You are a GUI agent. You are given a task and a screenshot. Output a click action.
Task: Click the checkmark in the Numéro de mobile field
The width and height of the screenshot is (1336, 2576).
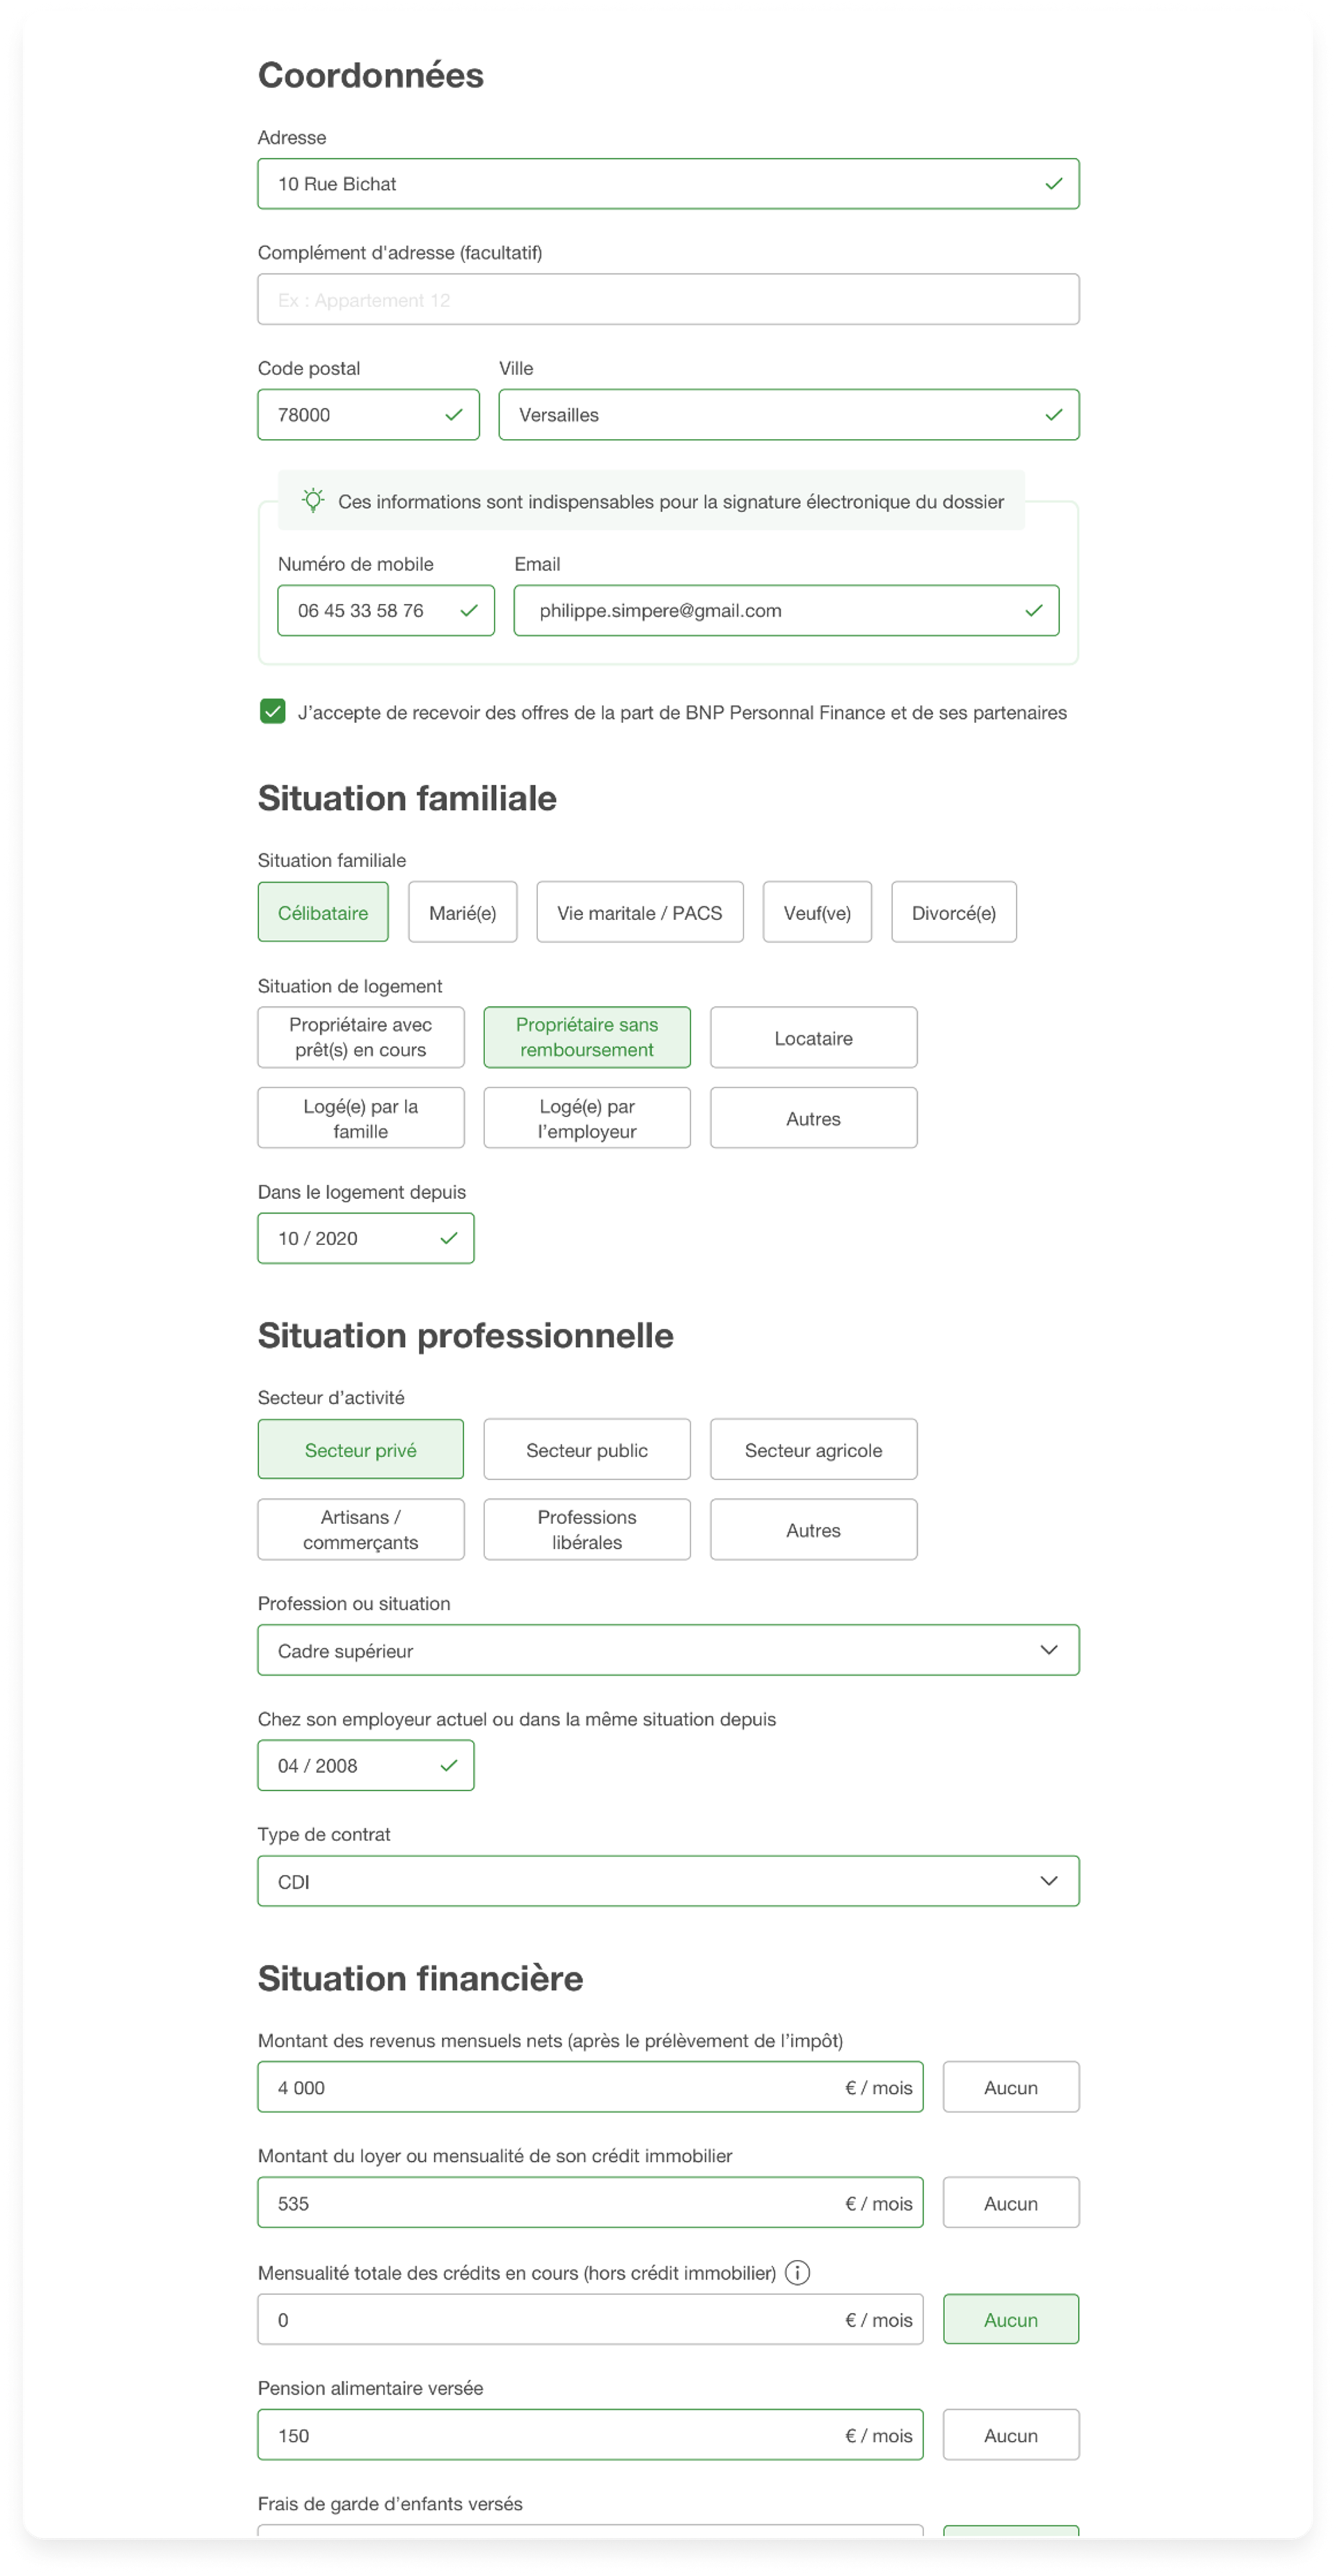468,610
